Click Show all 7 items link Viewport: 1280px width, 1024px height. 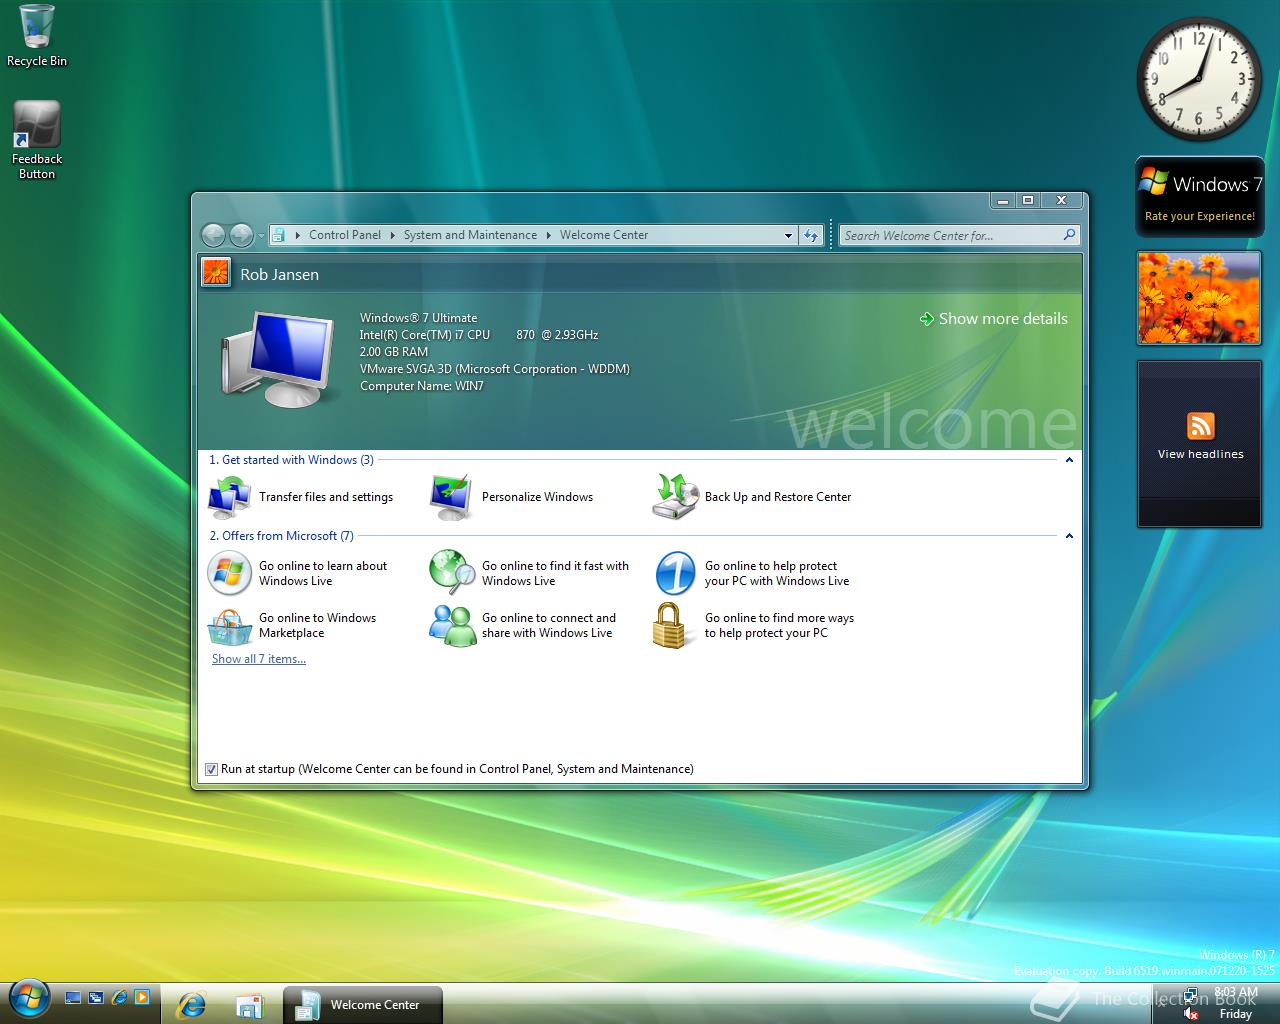tap(259, 659)
